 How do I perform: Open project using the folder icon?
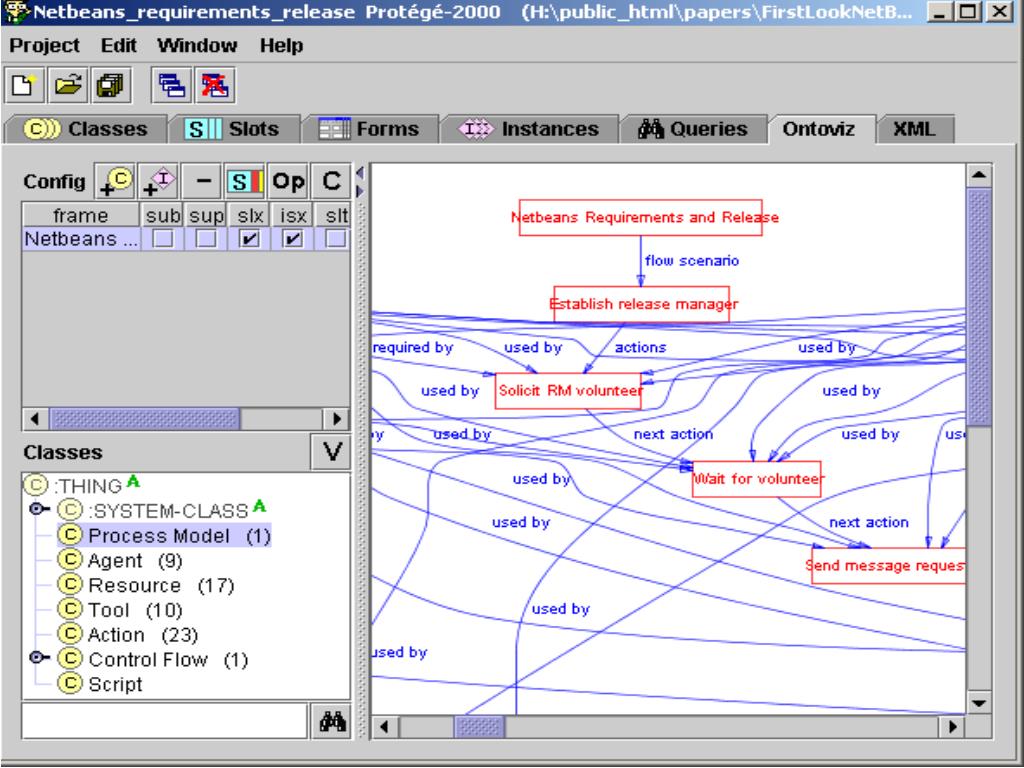click(68, 86)
